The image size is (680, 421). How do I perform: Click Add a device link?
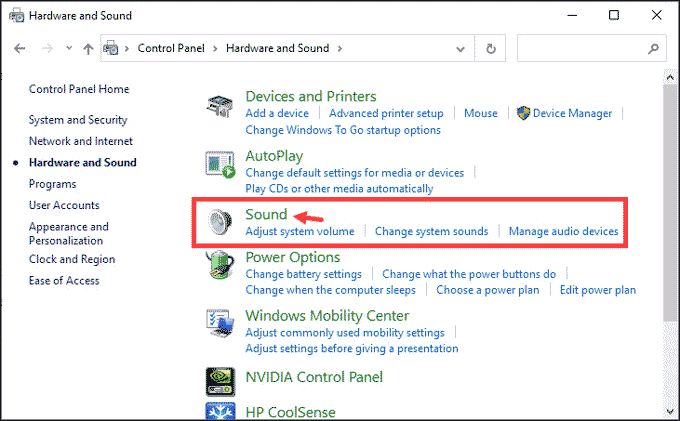point(277,113)
